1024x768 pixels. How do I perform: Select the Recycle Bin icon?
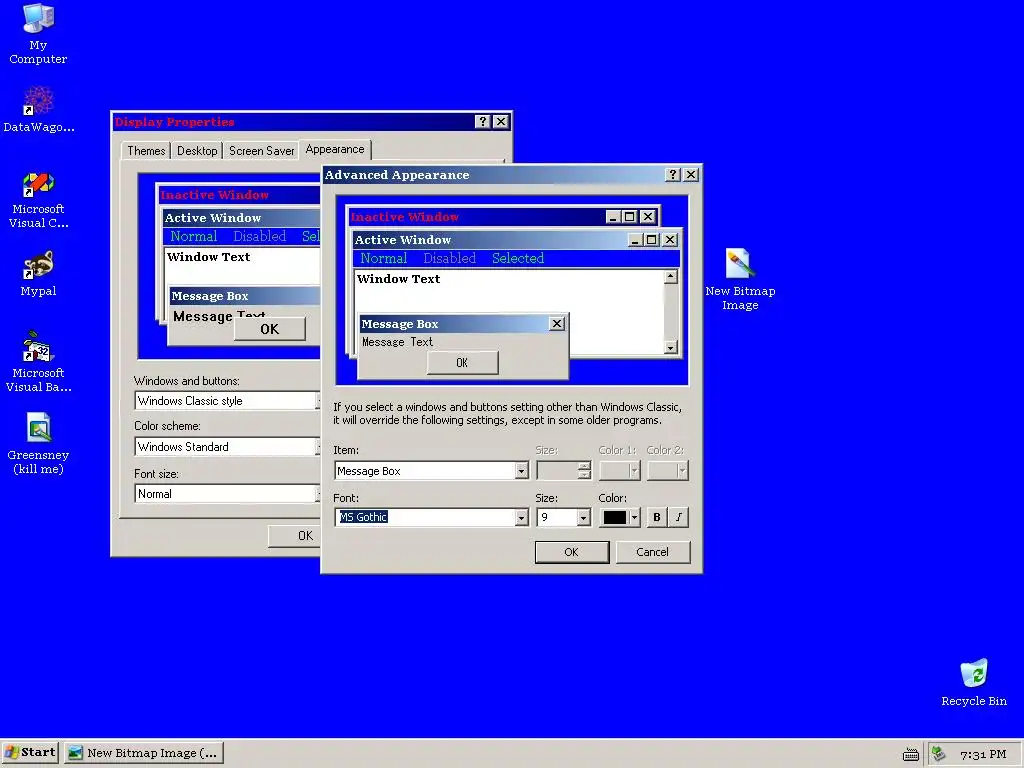coord(974,683)
